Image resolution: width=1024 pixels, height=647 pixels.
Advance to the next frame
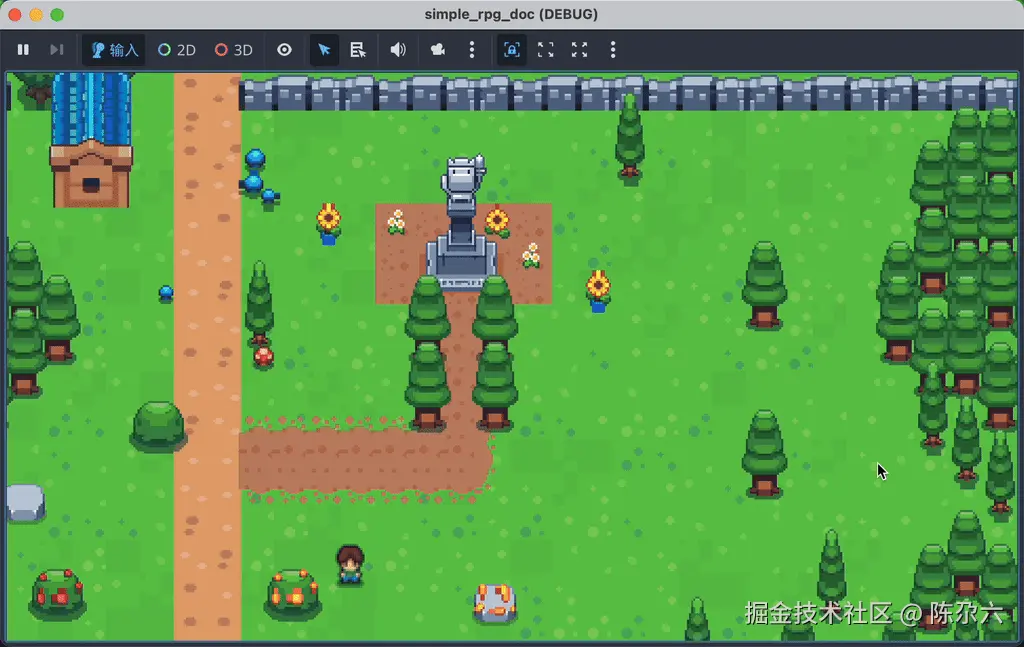pyautogui.click(x=57, y=50)
